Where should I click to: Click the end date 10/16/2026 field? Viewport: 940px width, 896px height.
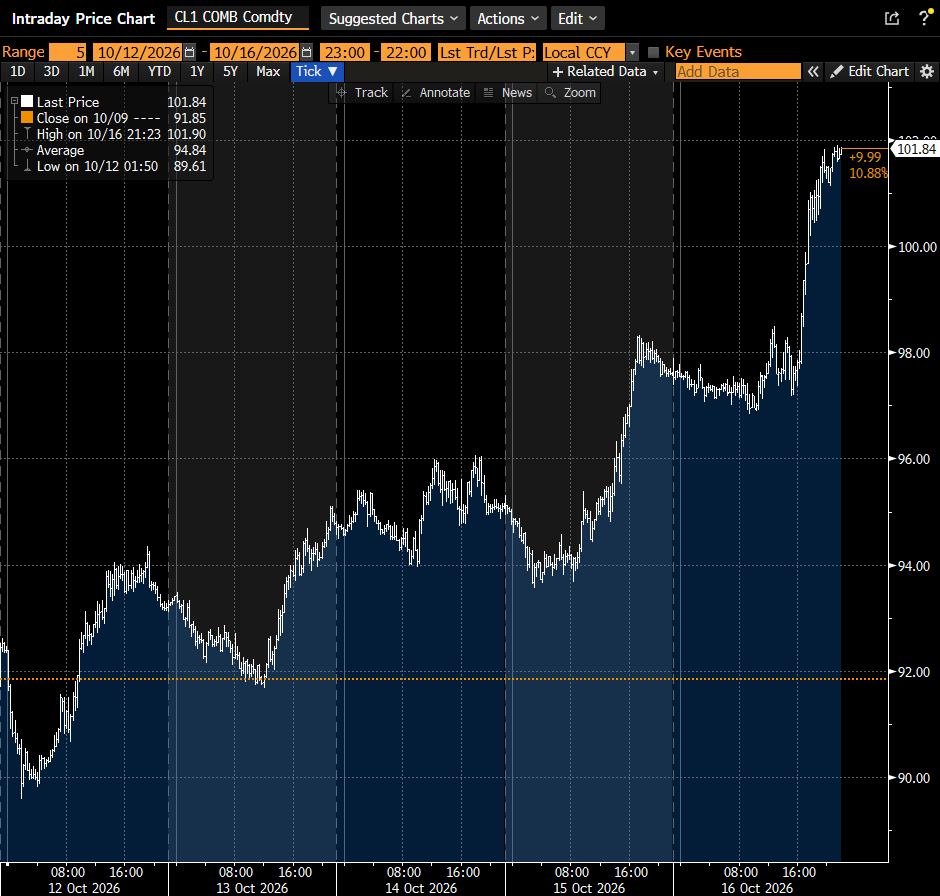point(256,52)
